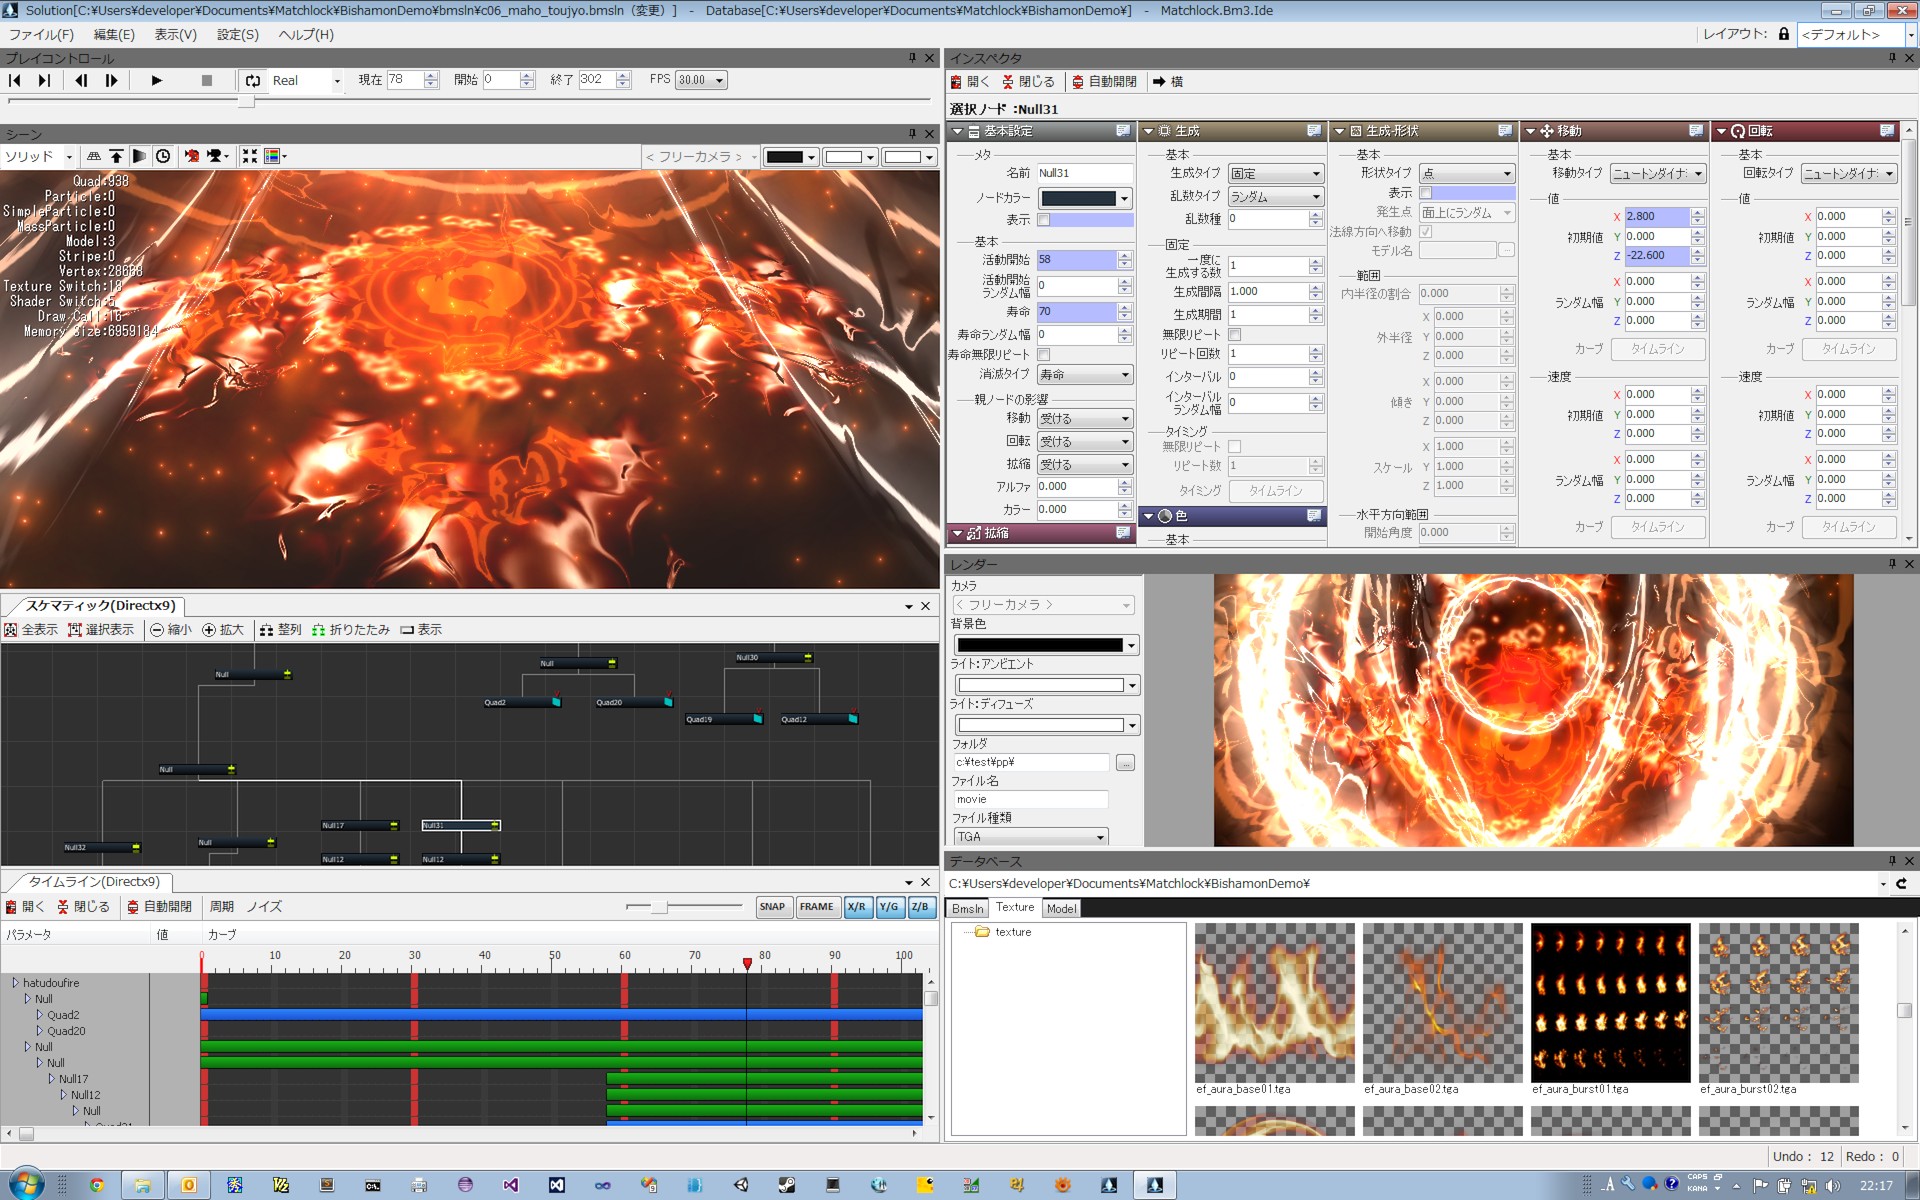Click the black background color swatch in render

pyautogui.click(x=1039, y=646)
